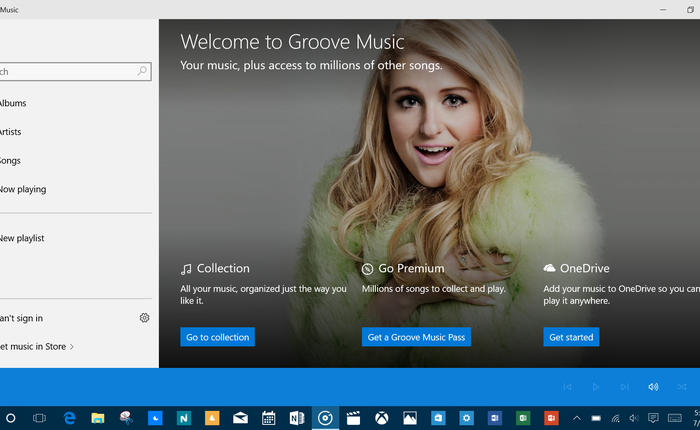The image size is (700, 430).
Task: Launch PowerPoint from the taskbar
Action: pos(551,418)
